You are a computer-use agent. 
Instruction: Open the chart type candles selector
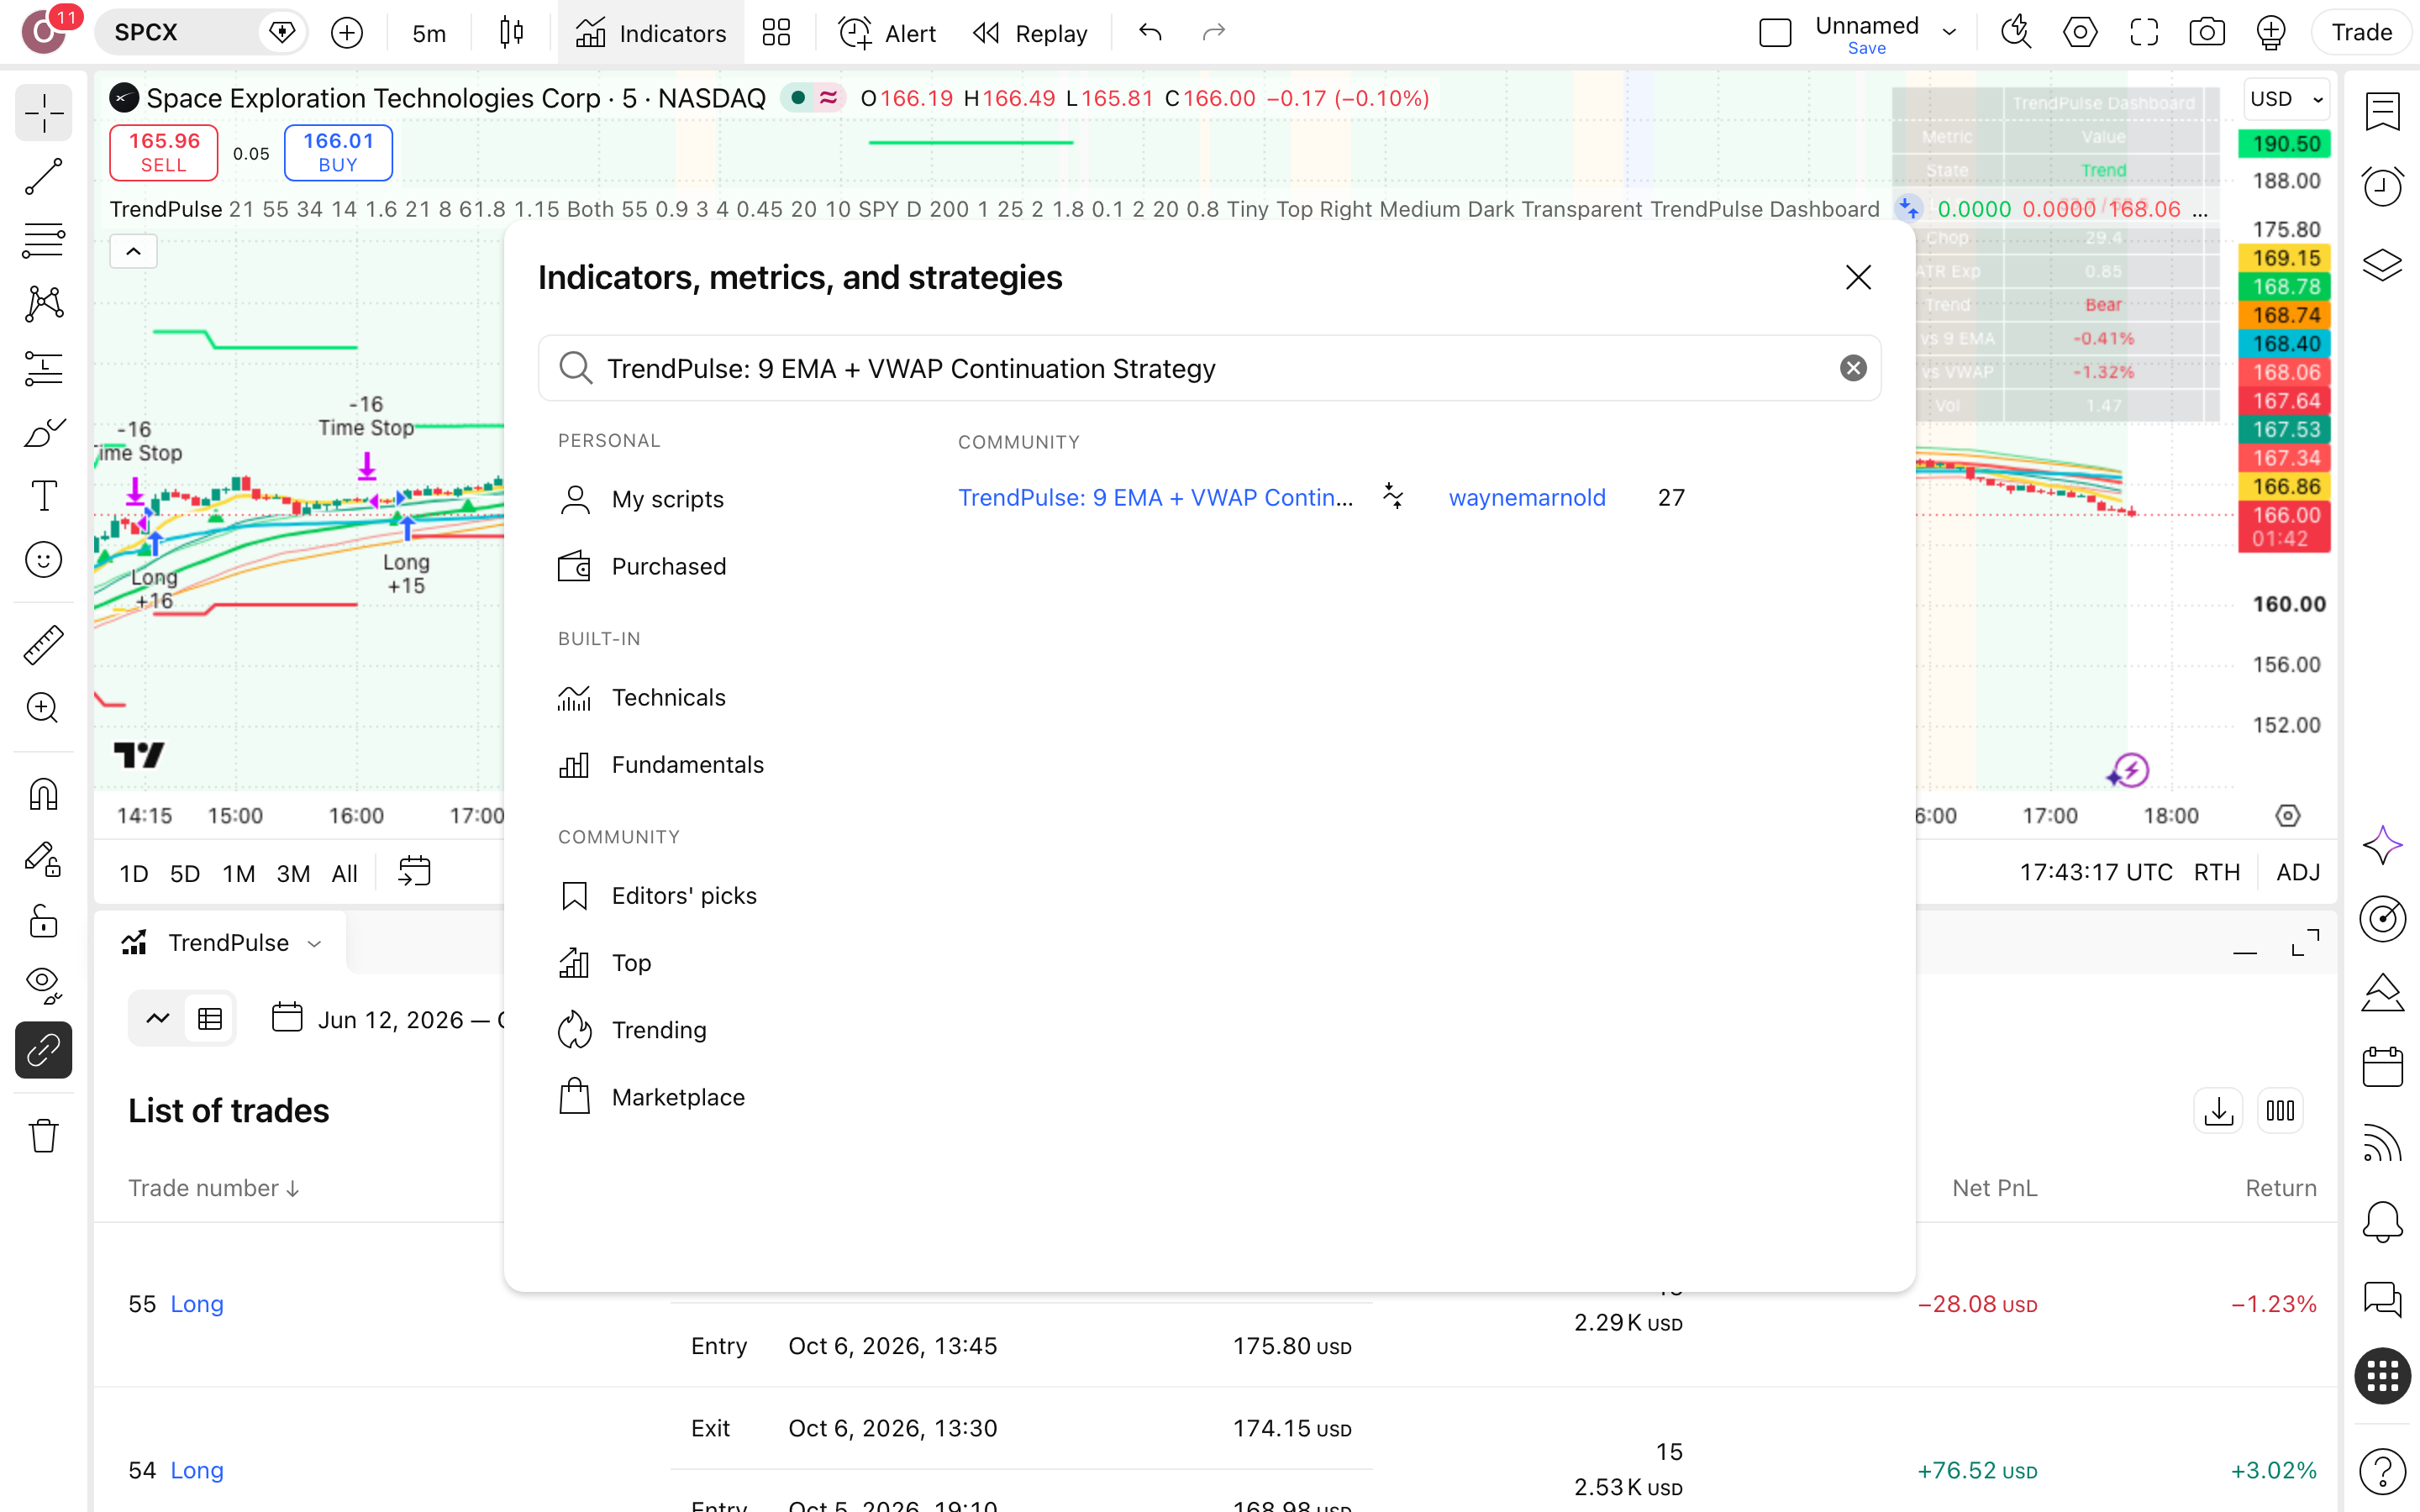click(511, 33)
